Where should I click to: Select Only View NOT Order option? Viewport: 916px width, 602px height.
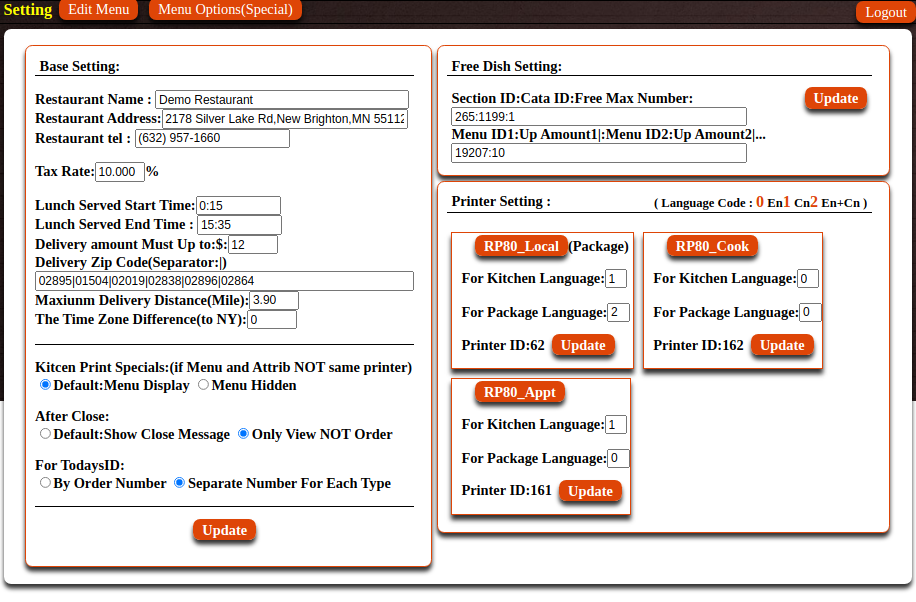point(243,434)
